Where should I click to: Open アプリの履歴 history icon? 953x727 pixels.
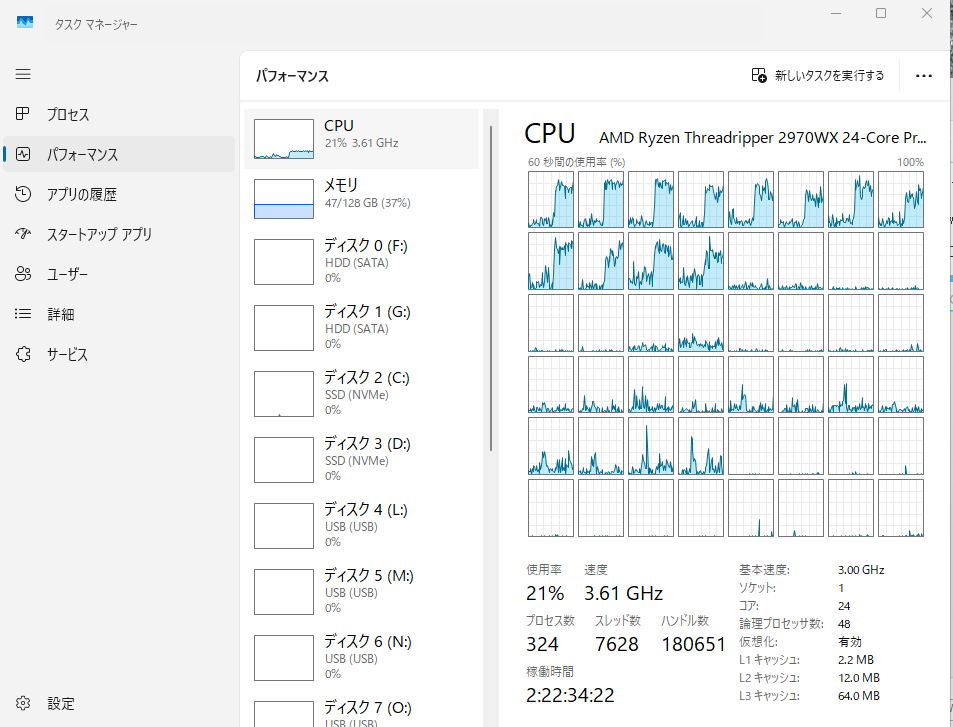(x=23, y=195)
